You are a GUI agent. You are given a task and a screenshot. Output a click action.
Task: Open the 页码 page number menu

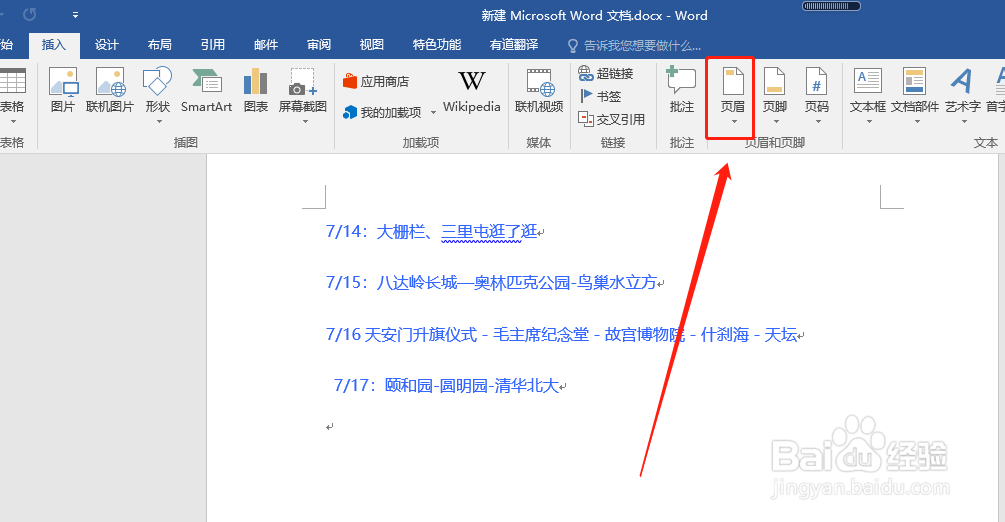[x=817, y=96]
